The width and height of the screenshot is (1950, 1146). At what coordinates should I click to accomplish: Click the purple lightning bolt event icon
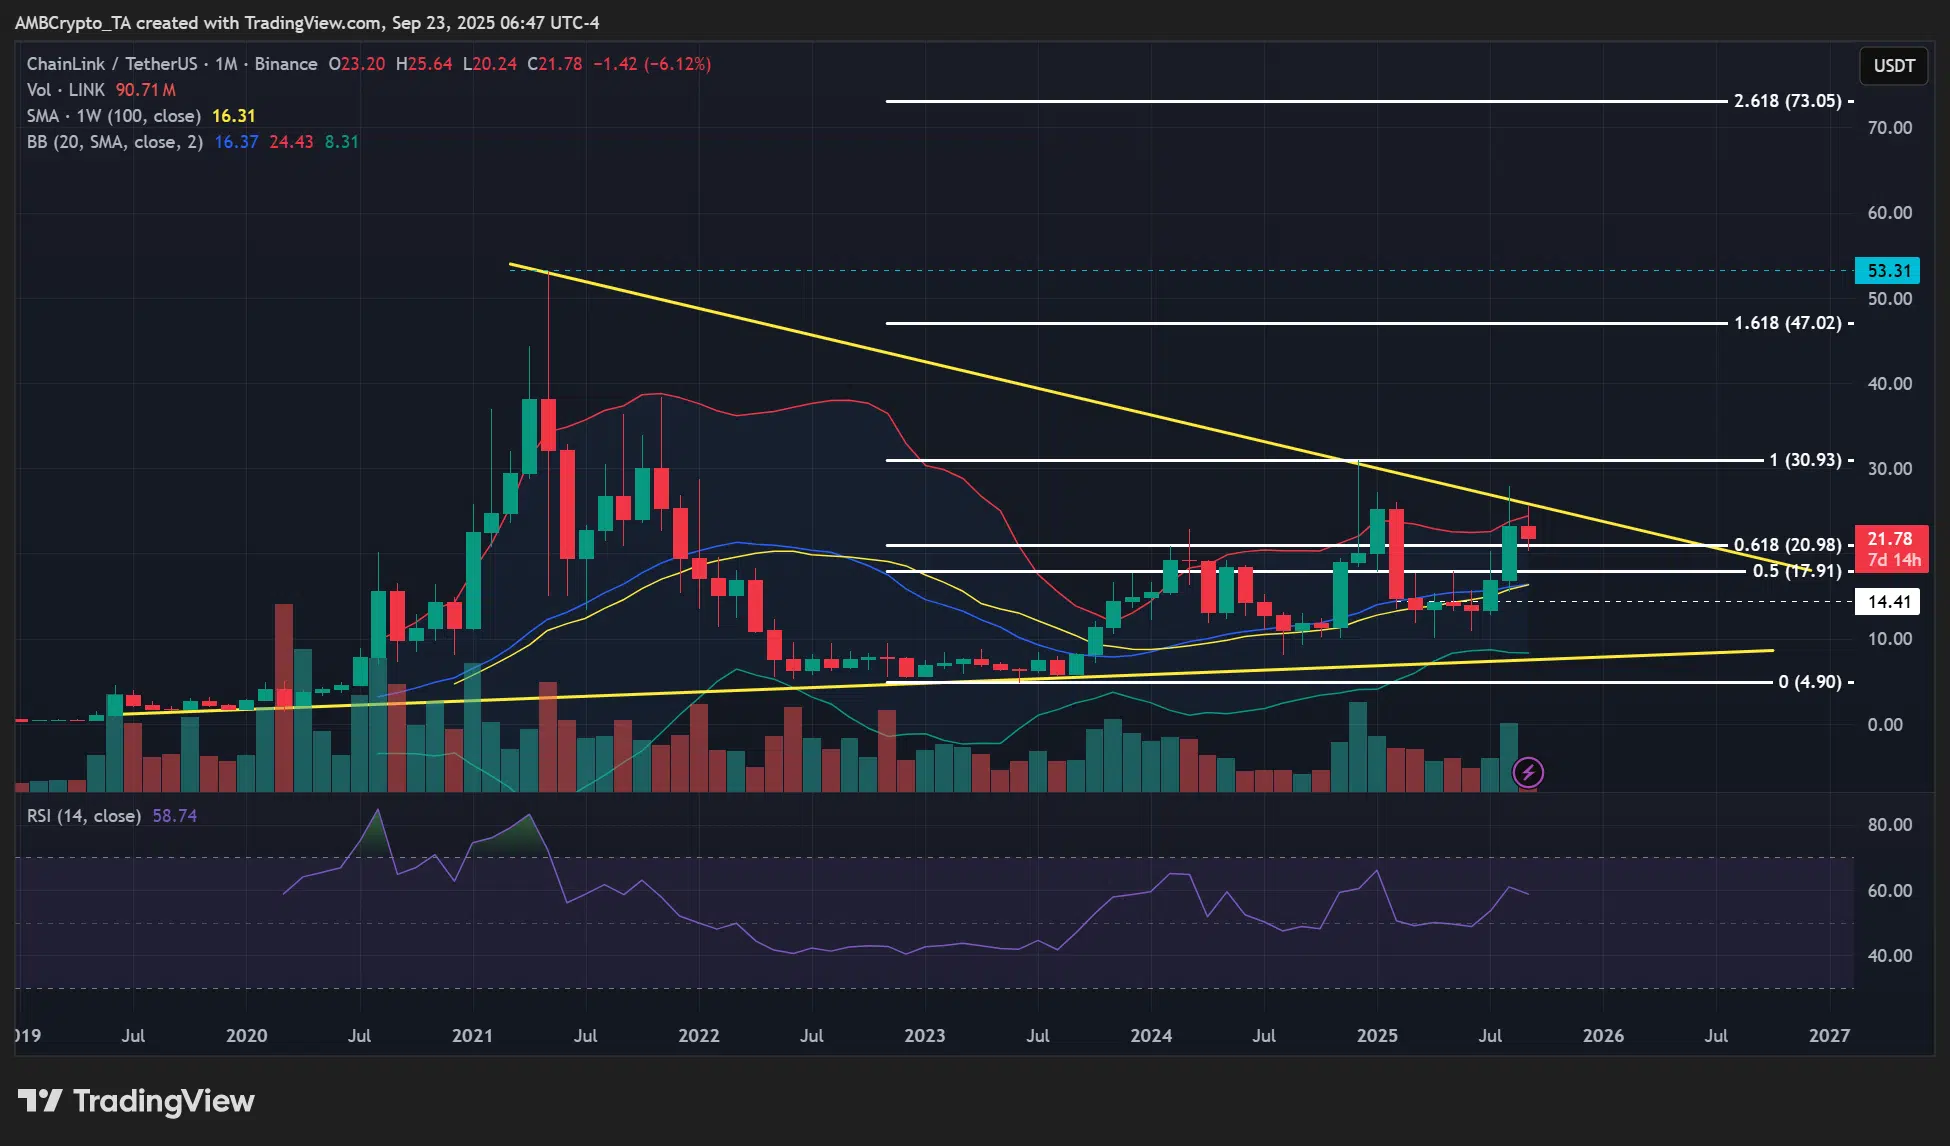point(1528,772)
